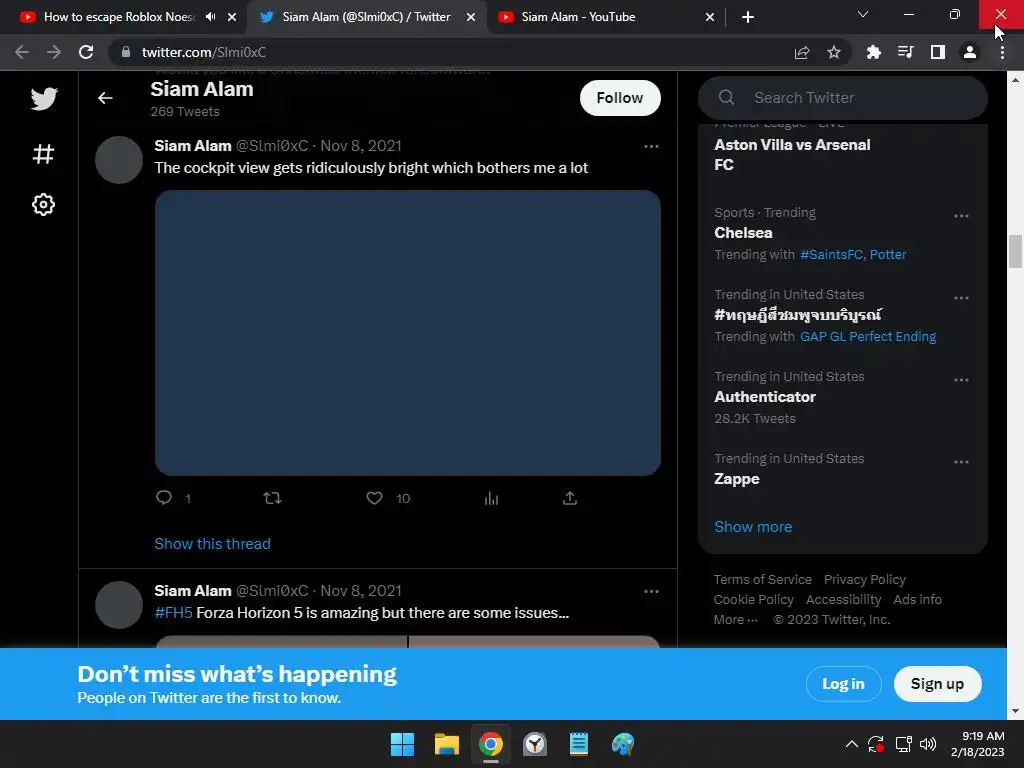
Task: Open File Explorer from taskbar
Action: pyautogui.click(x=447, y=744)
